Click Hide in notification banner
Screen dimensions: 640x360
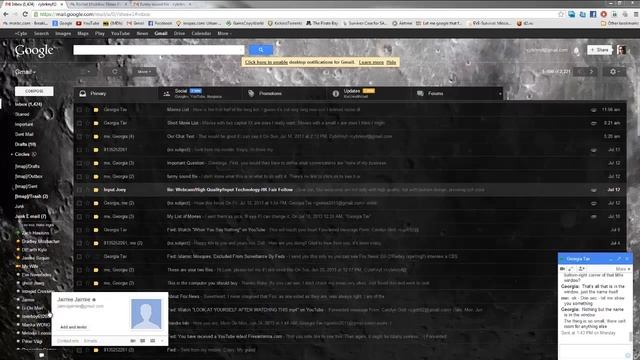(391, 62)
